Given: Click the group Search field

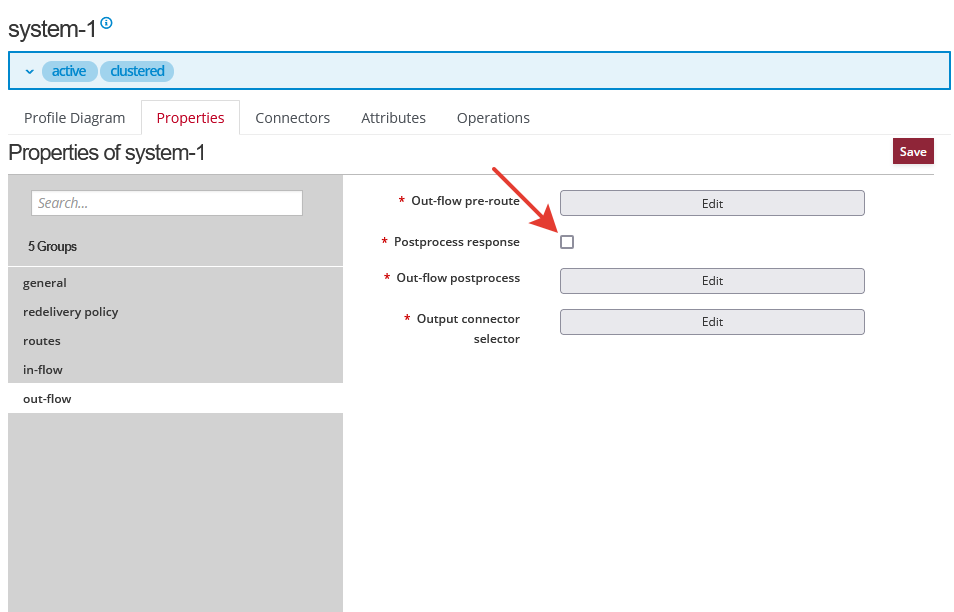Looking at the screenshot, I should click(x=166, y=202).
